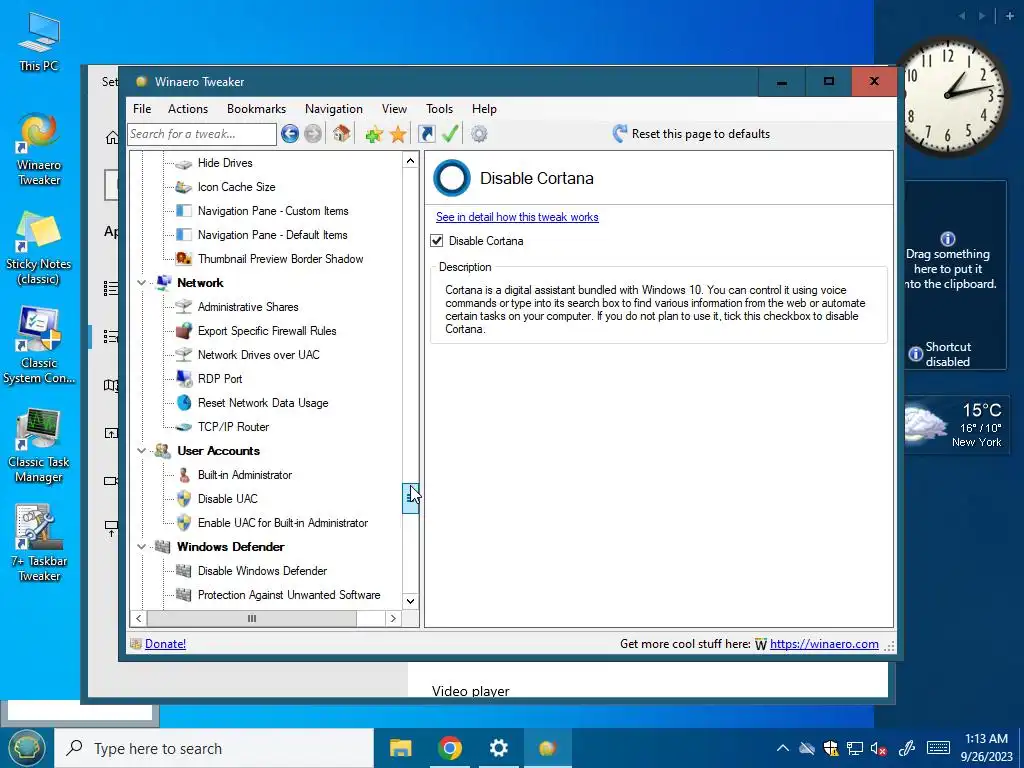
Task: Open the Navigation menu
Action: (x=334, y=109)
